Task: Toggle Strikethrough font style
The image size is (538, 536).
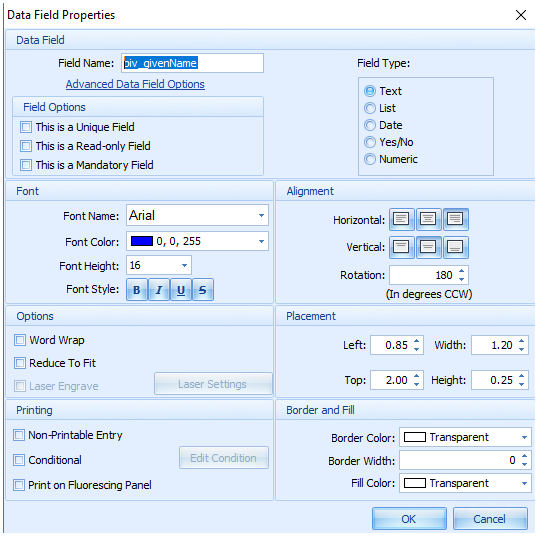Action: pos(203,290)
